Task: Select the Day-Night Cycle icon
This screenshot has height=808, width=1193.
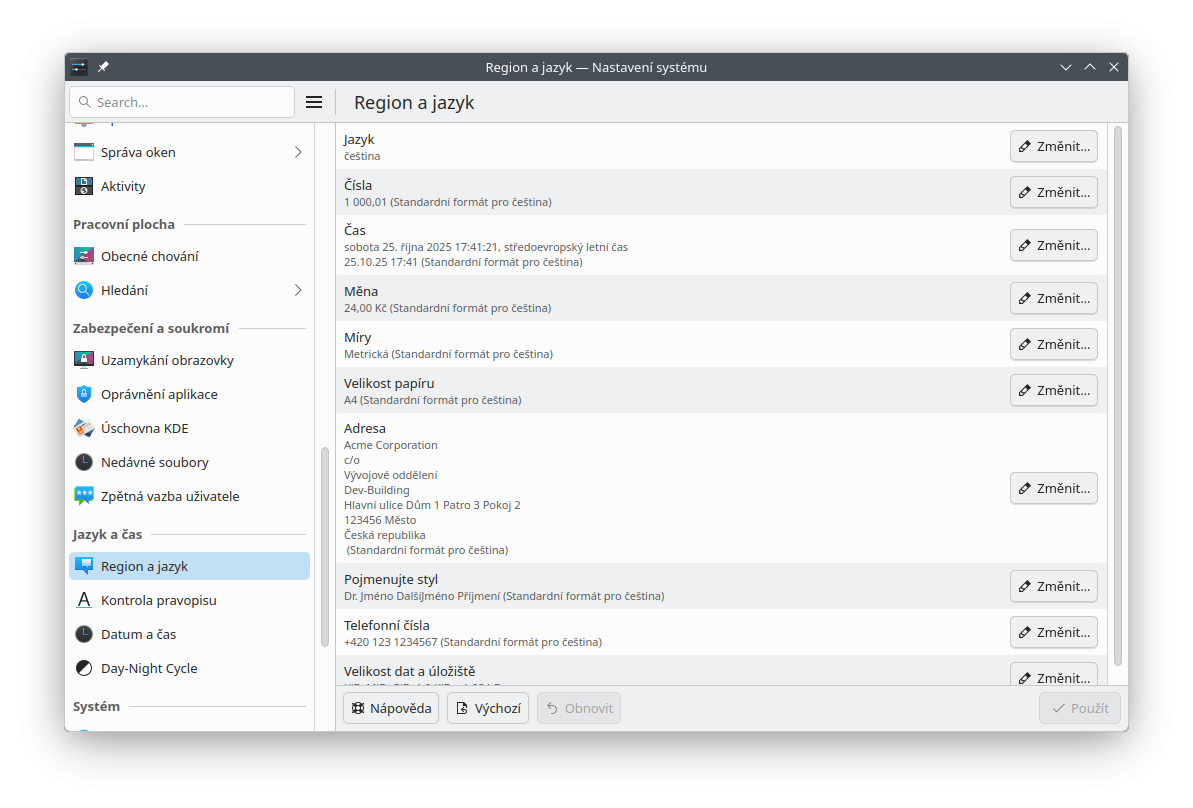Action: (84, 668)
